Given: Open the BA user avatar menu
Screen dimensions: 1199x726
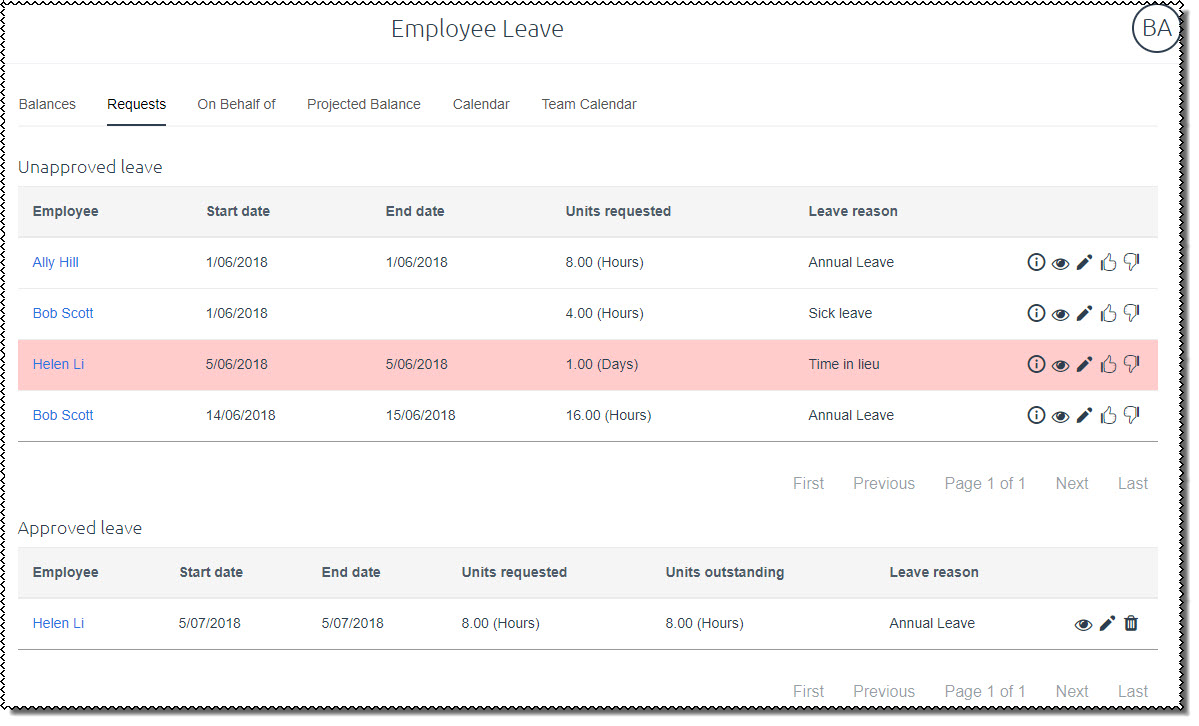Looking at the screenshot, I should tap(1156, 29).
